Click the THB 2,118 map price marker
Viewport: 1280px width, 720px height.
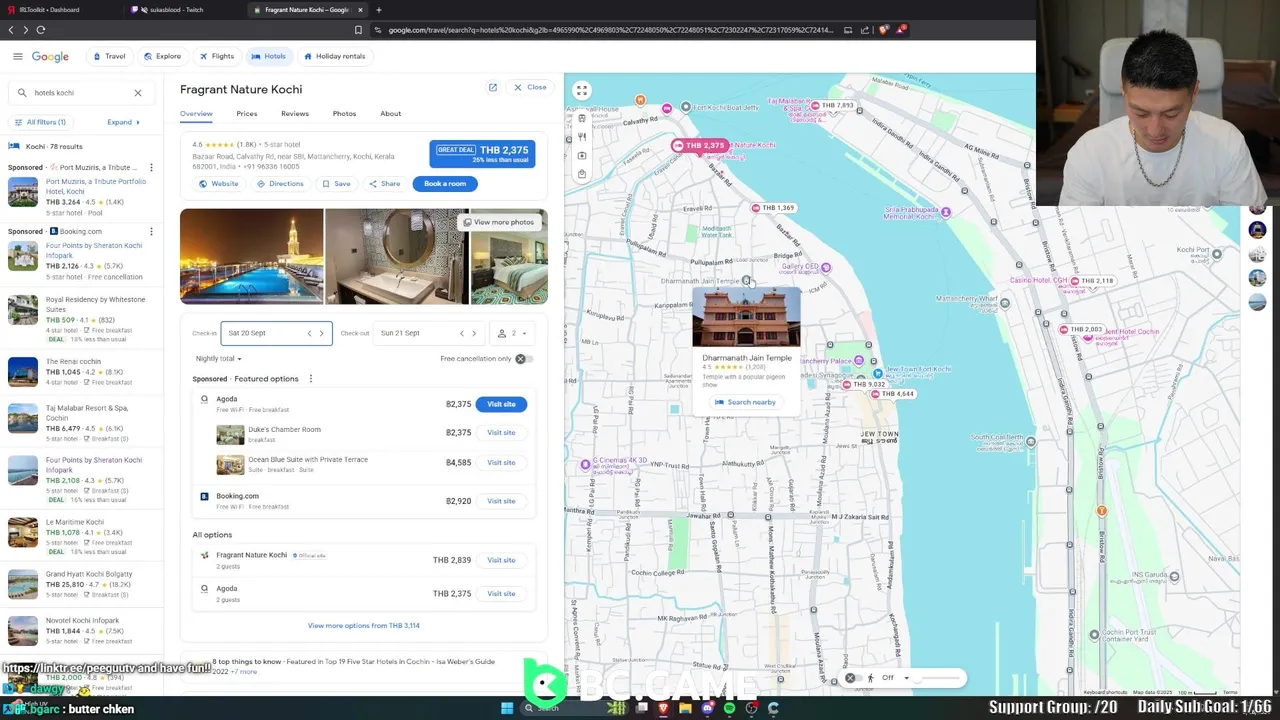(x=1092, y=281)
